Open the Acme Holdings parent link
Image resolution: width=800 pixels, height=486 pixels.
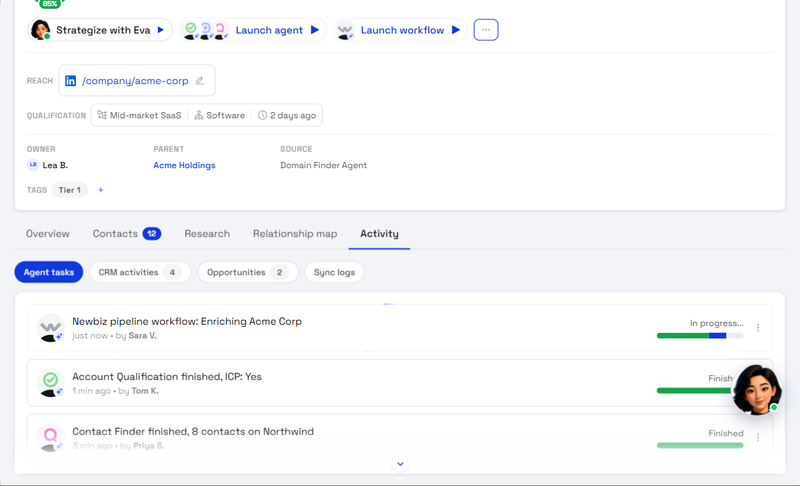(x=184, y=165)
